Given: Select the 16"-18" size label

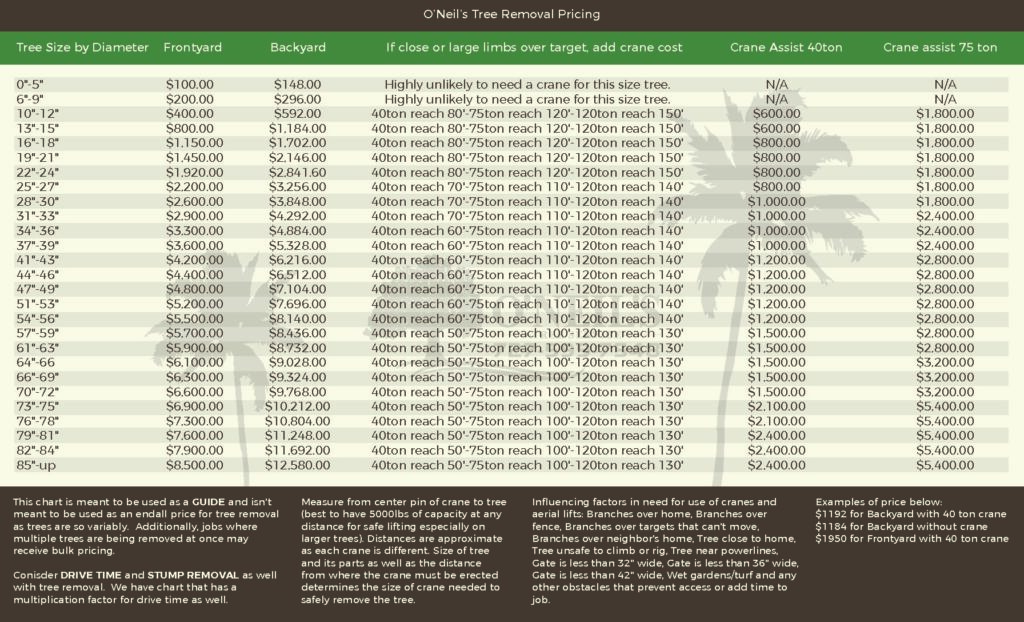Looking at the screenshot, I should point(37,143).
